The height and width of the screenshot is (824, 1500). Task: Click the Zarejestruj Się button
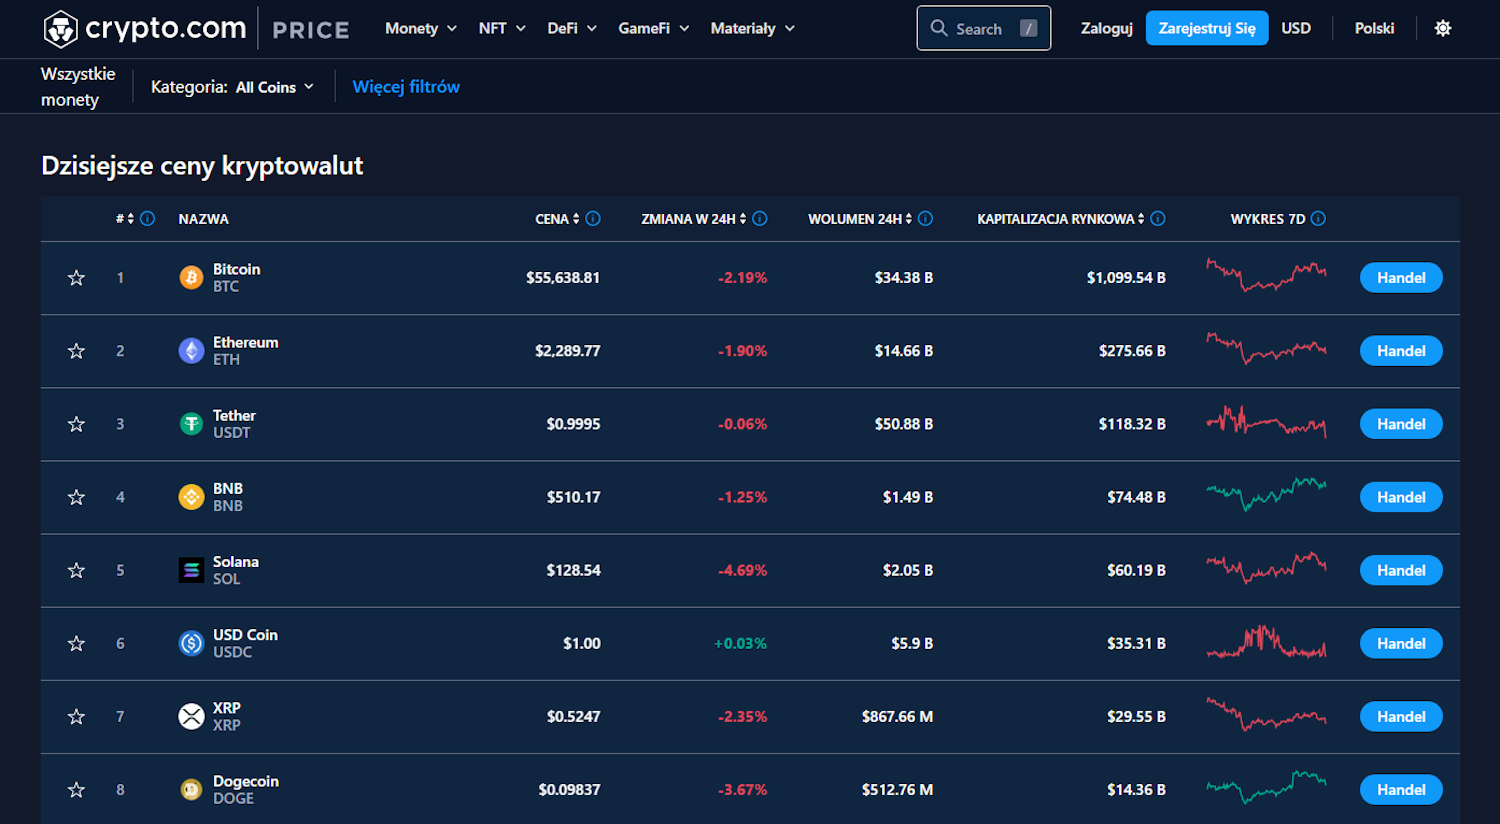[1207, 28]
